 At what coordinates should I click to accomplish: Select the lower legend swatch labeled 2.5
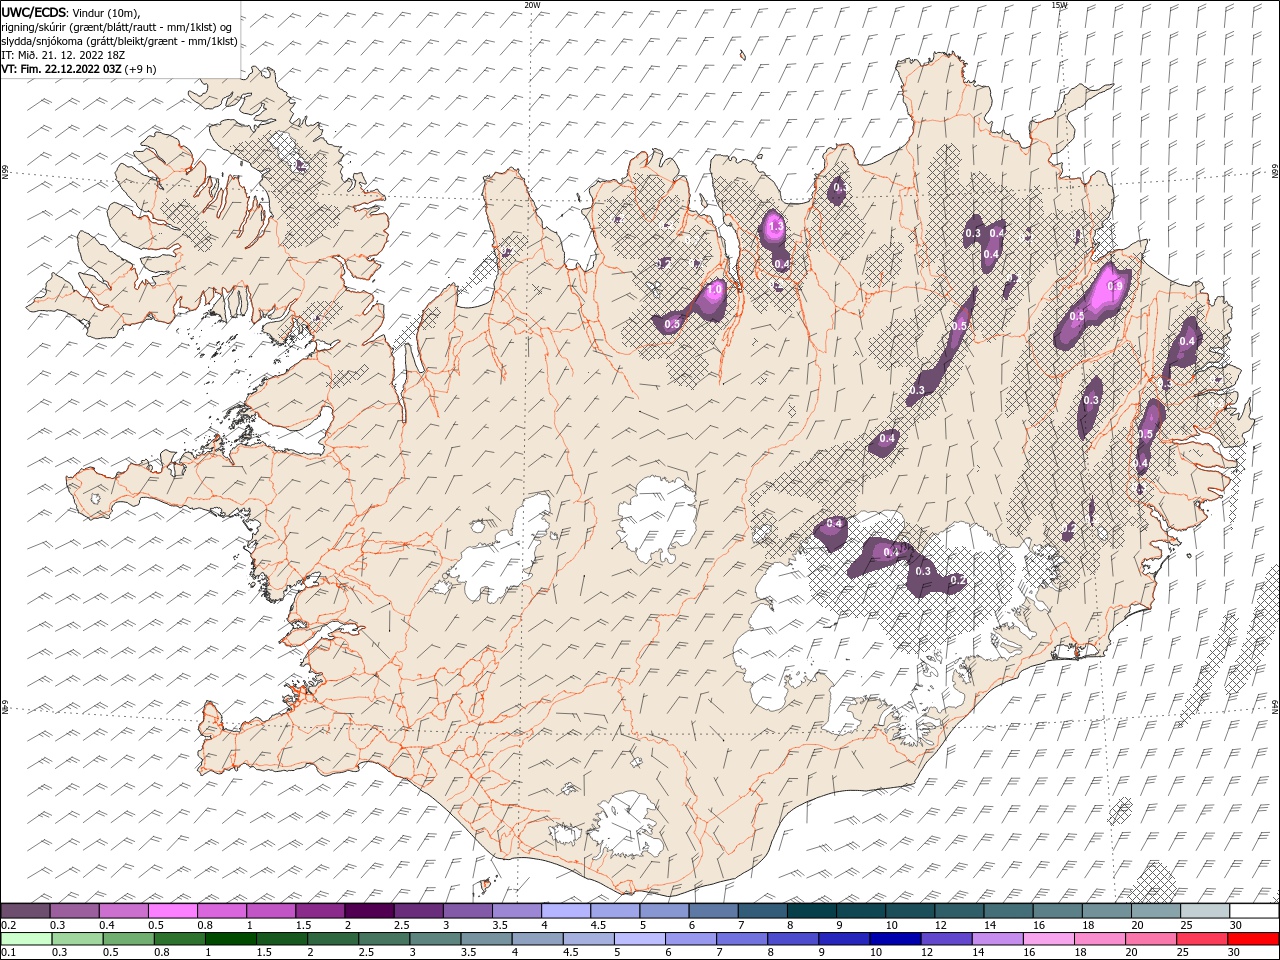click(383, 939)
